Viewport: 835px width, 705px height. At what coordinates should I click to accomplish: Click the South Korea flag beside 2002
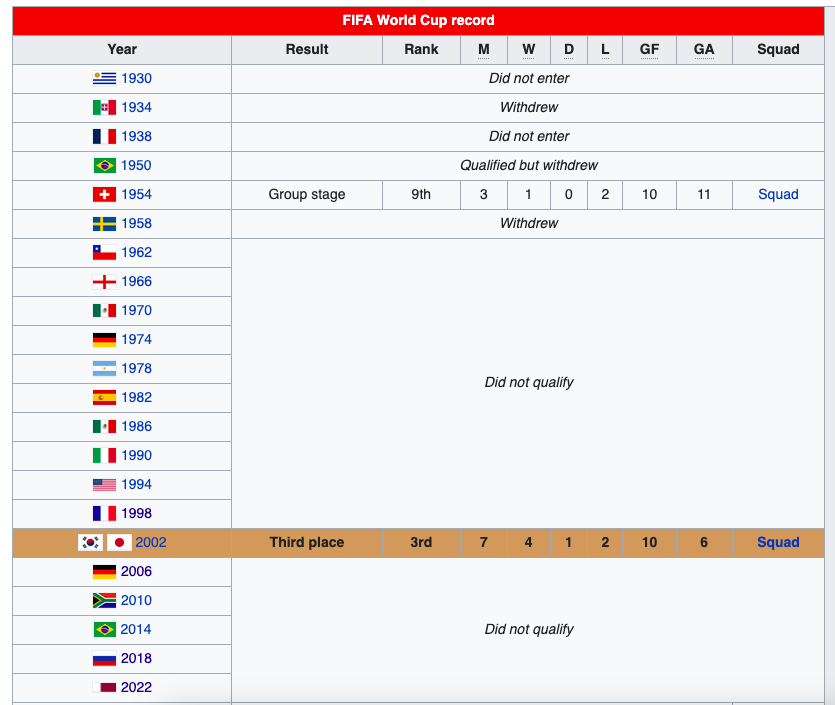coord(91,542)
